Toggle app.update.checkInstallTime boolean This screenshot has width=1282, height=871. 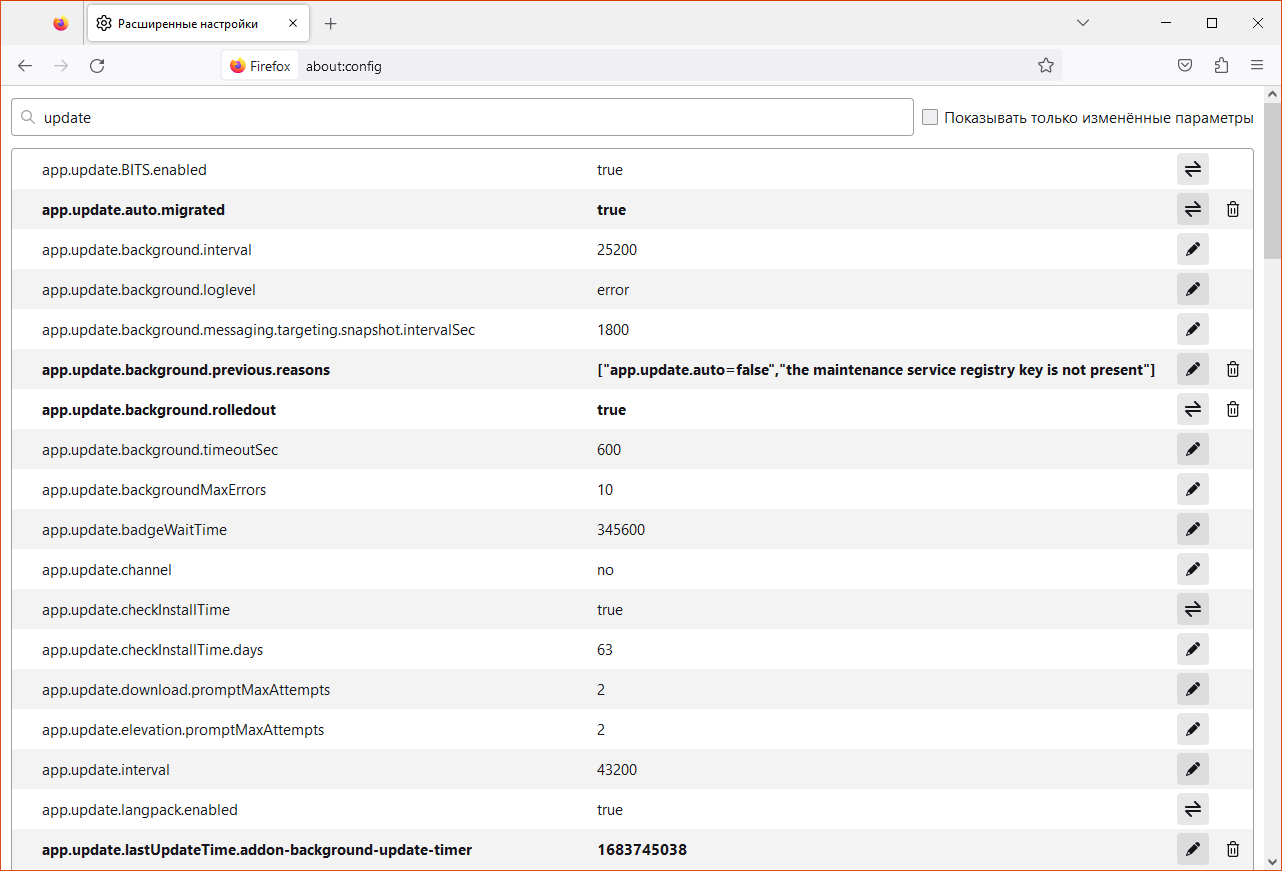[x=1192, y=610]
